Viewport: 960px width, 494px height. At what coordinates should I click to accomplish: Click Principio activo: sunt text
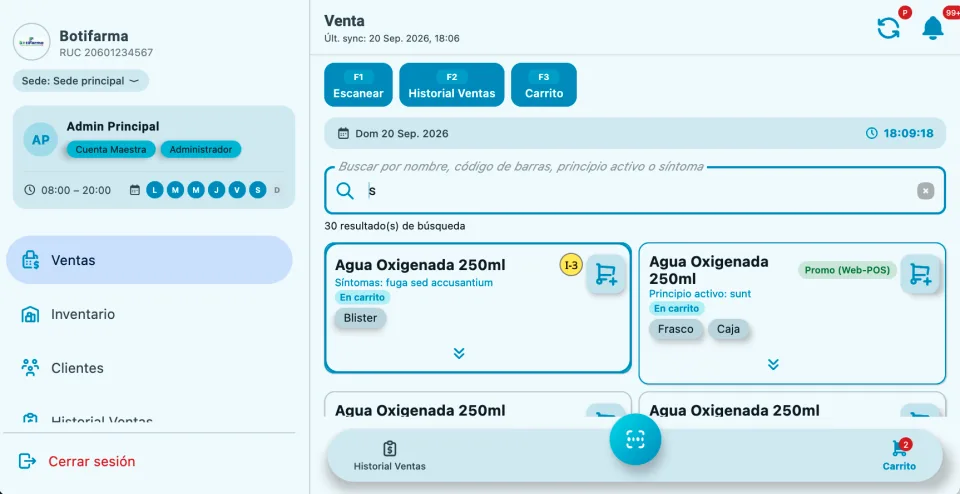700,294
